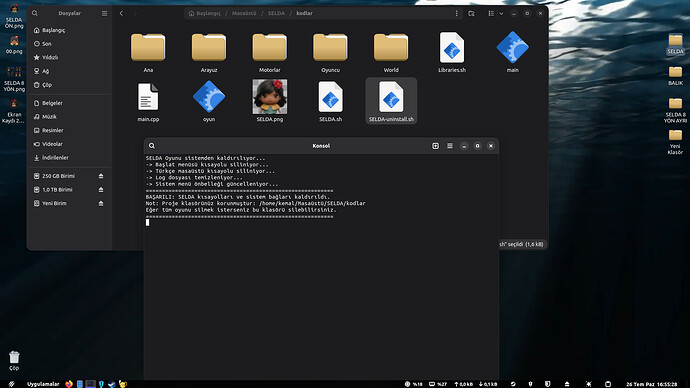Click SELDA in the path bar
The image size is (690, 388).
click(x=276, y=13)
